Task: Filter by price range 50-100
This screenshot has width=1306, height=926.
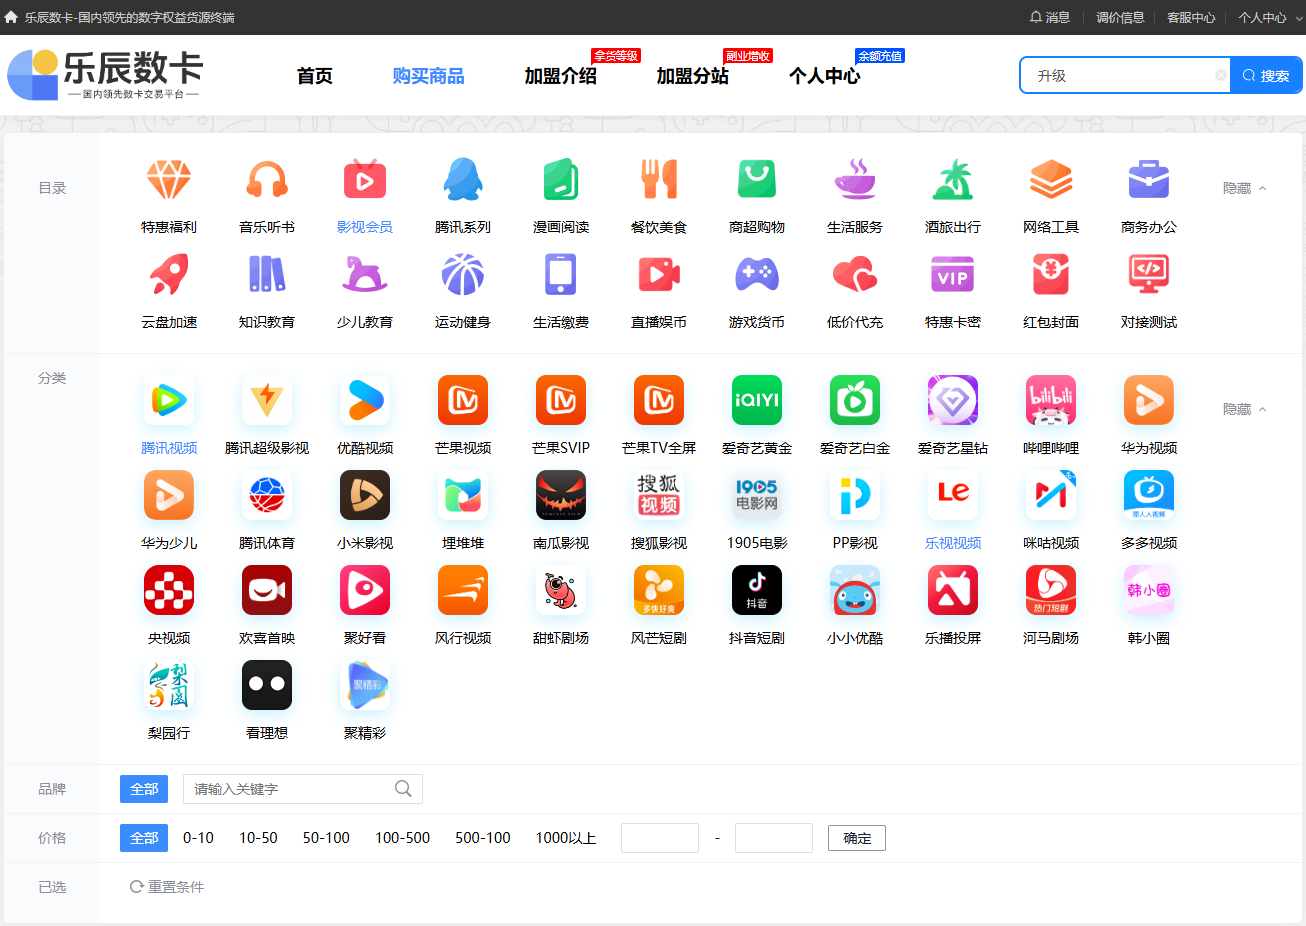Action: click(326, 838)
